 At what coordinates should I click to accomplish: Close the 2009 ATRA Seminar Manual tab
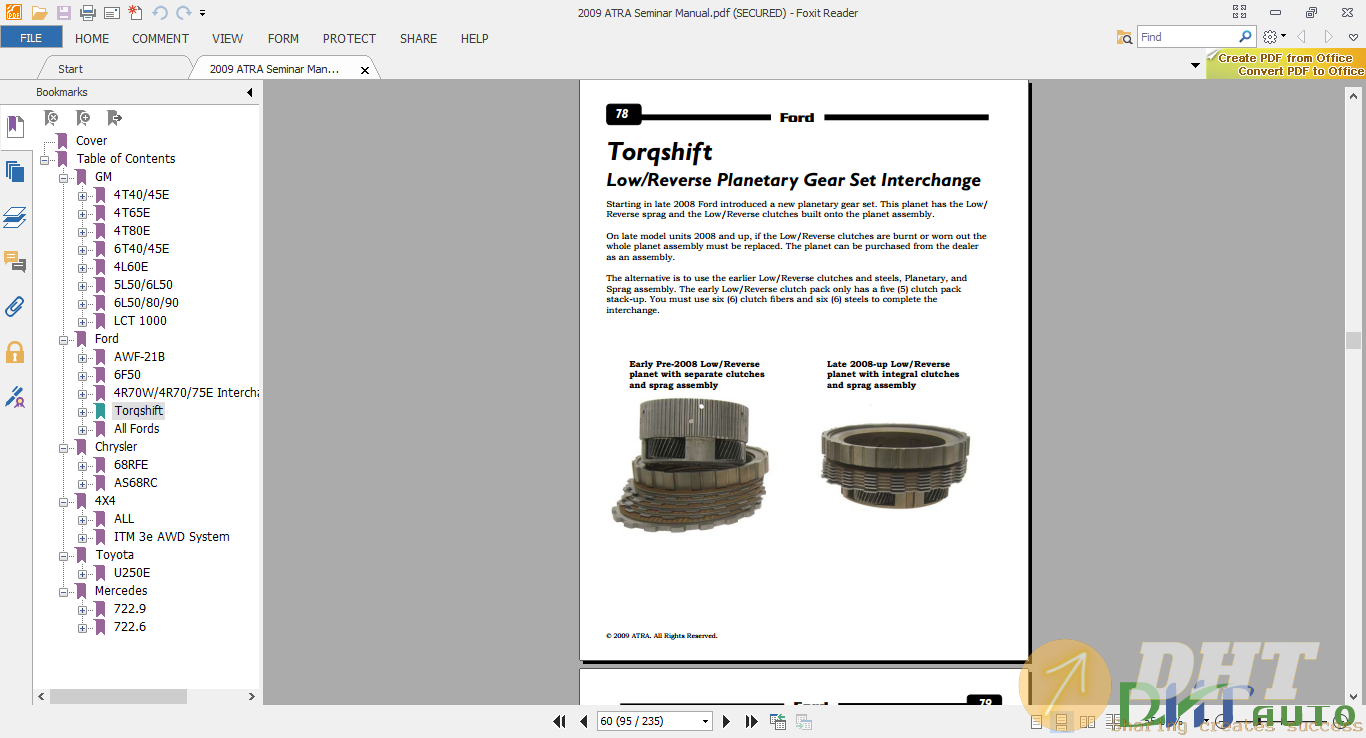click(x=365, y=70)
